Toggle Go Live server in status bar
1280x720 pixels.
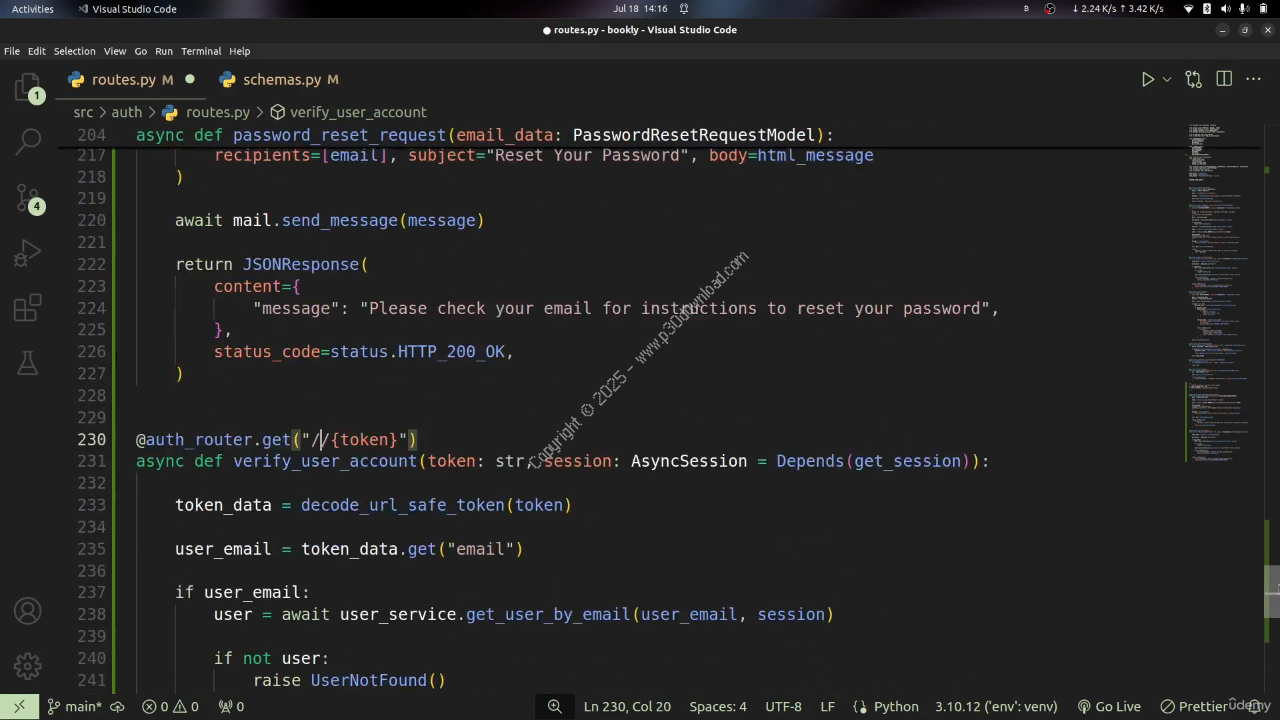[x=1108, y=706]
